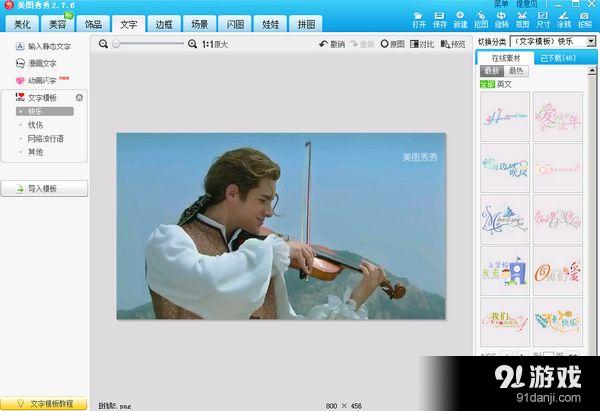The width and height of the screenshot is (600, 411).
Task: Sort templates by 最新
Action: coord(492,71)
